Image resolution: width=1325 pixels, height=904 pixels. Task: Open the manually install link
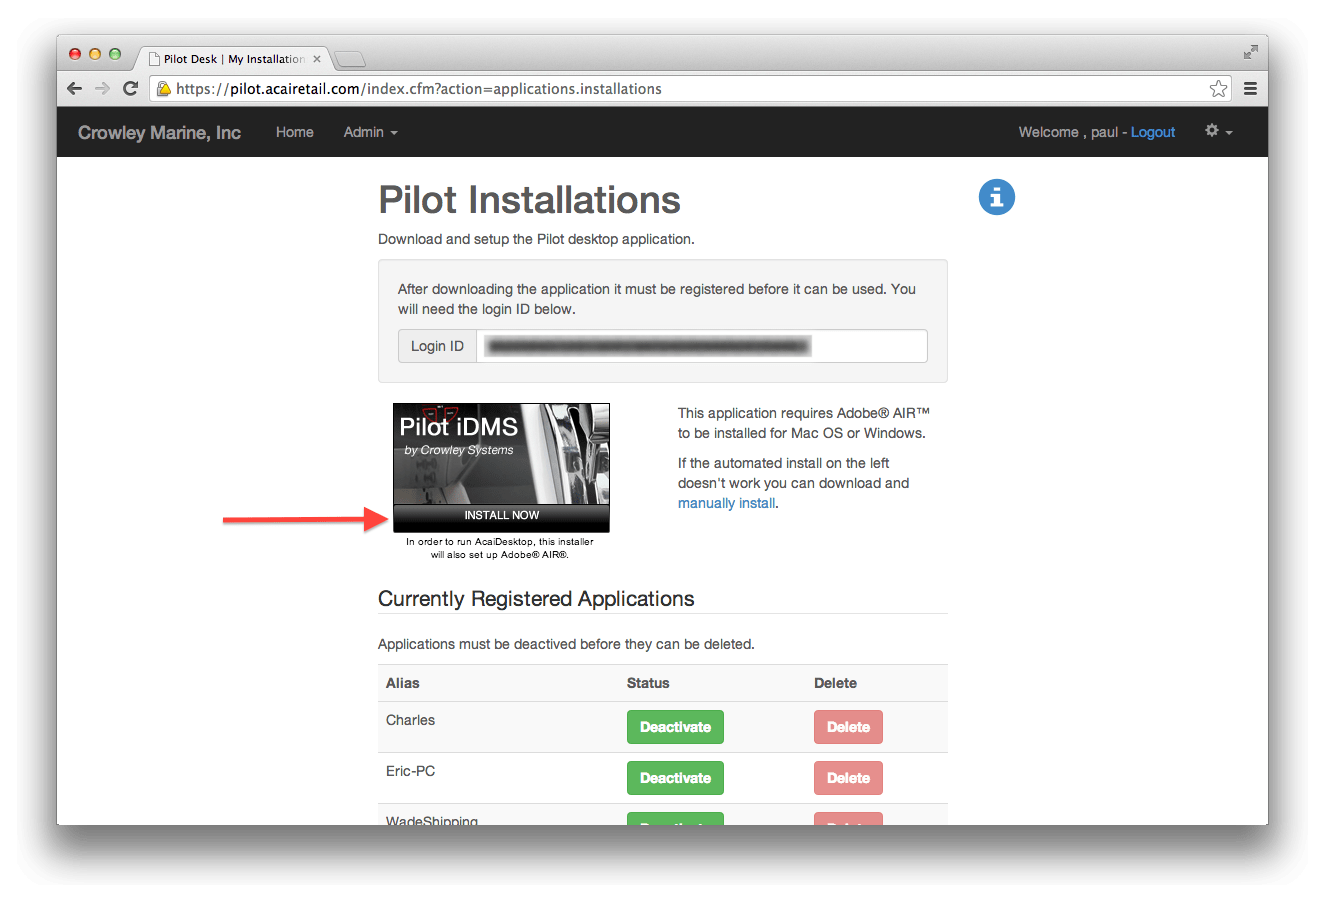click(x=726, y=503)
